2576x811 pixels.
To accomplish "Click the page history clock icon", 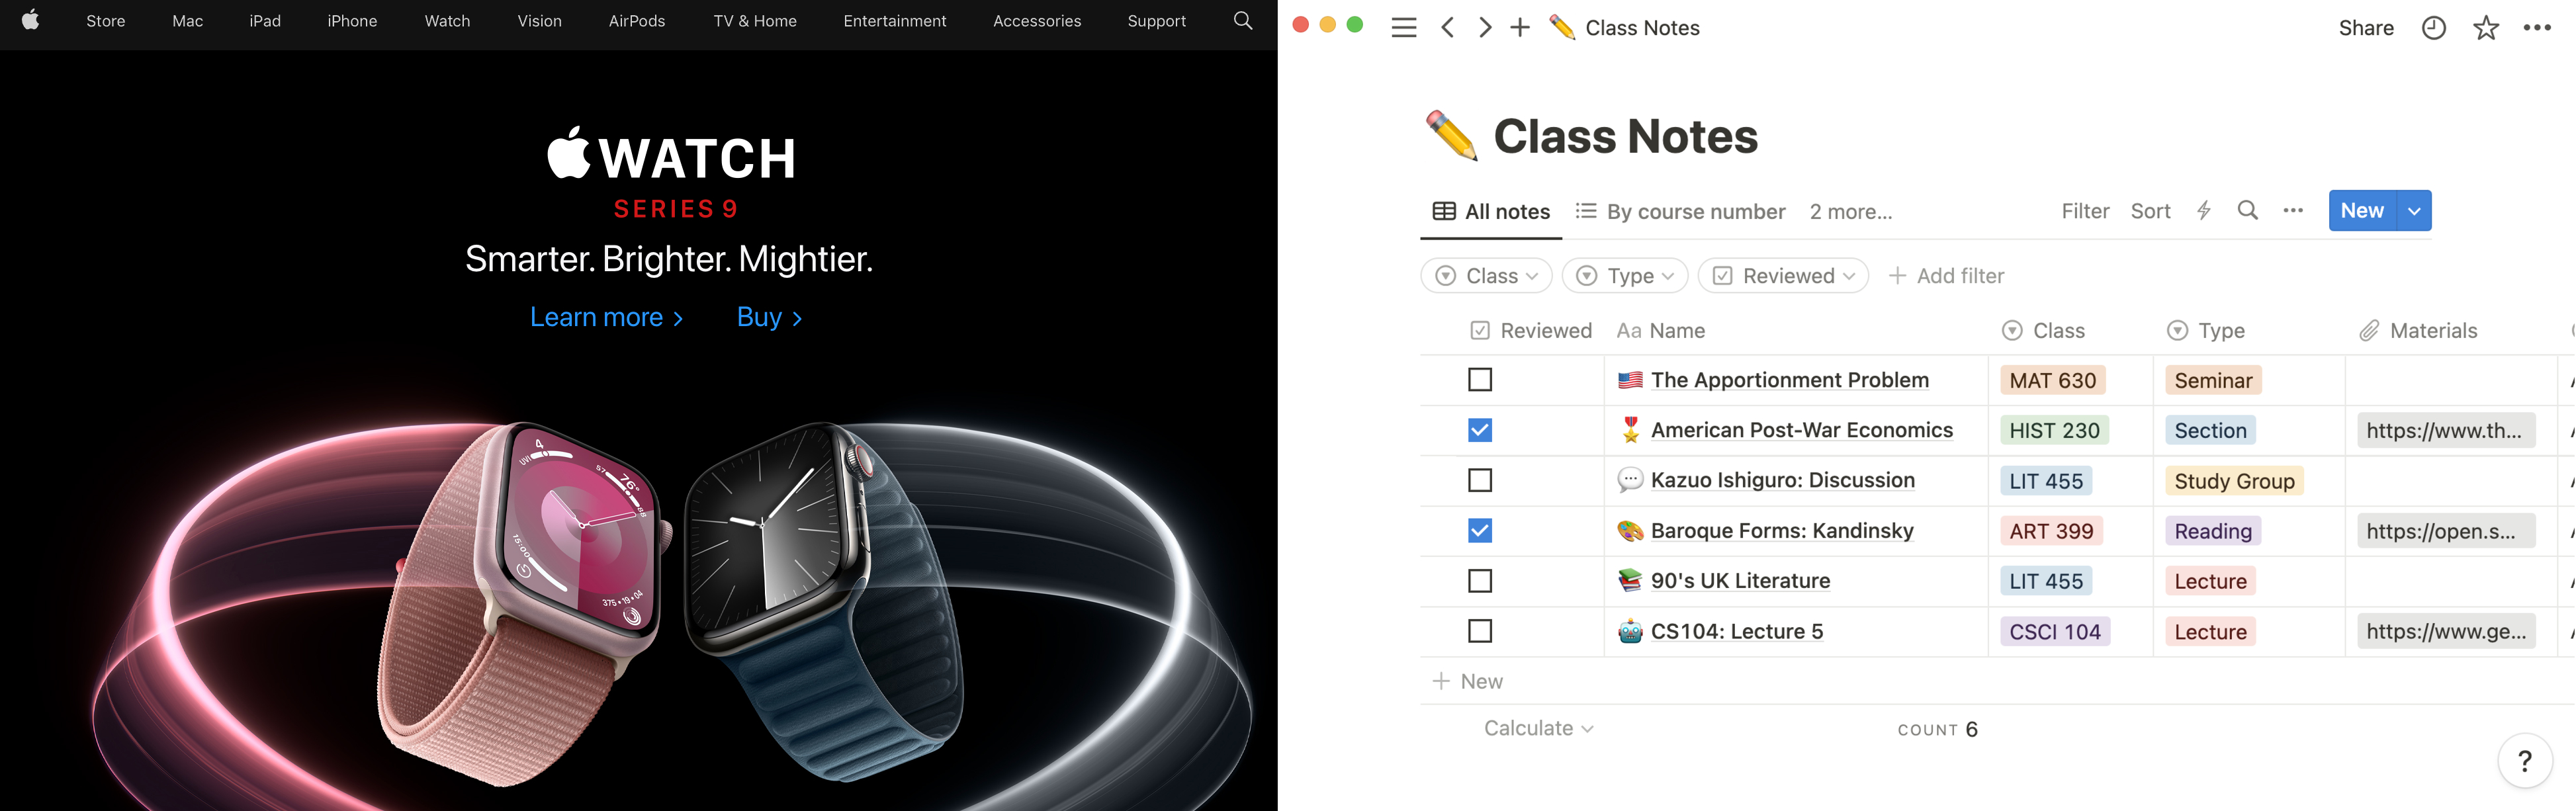I will [x=2433, y=28].
